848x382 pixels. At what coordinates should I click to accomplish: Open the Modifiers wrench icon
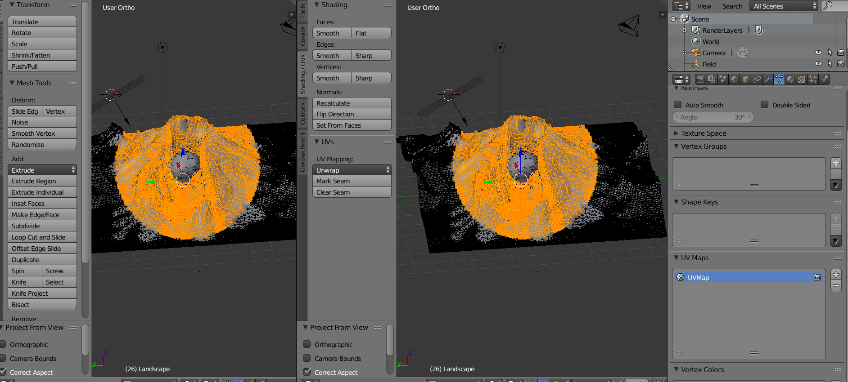pyautogui.click(x=768, y=80)
